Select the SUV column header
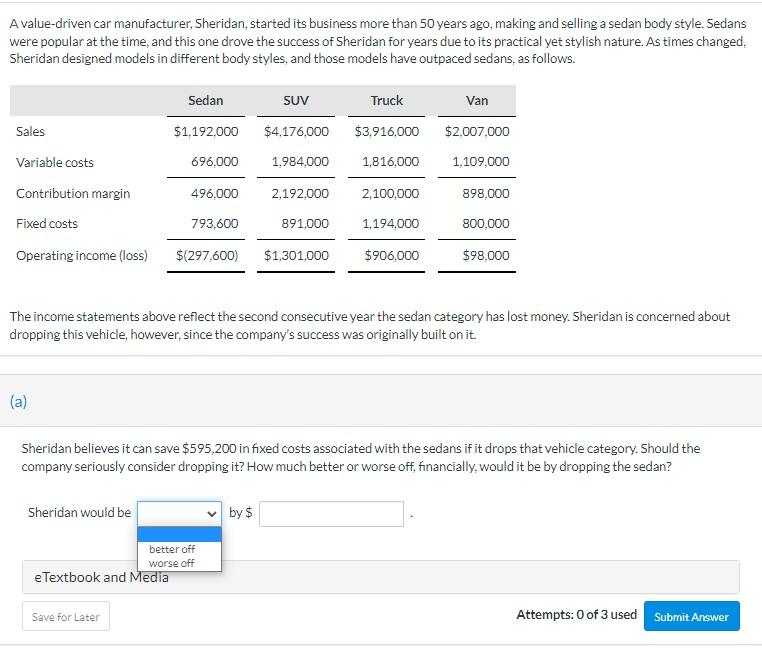Image resolution: width=762 pixels, height=652 pixels. point(296,101)
